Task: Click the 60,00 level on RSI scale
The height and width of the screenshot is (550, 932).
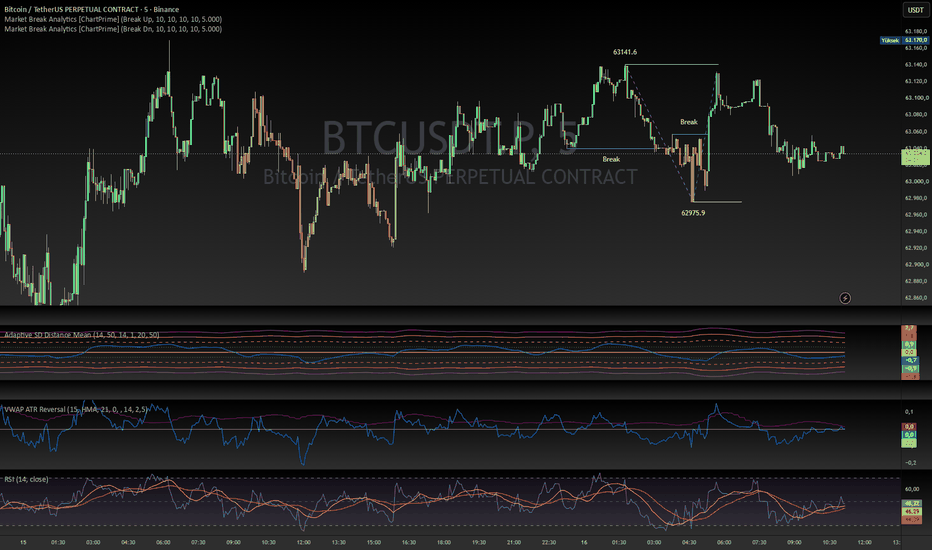Action: tap(912, 489)
